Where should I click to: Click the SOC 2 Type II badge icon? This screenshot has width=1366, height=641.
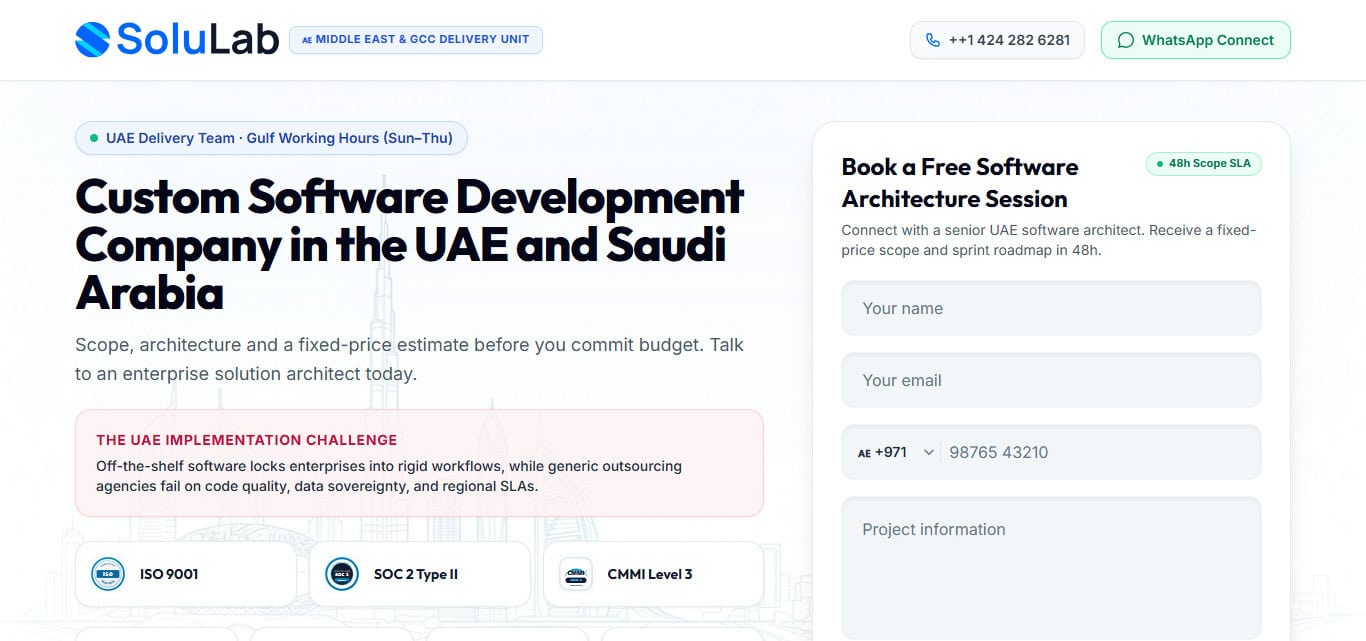point(342,574)
